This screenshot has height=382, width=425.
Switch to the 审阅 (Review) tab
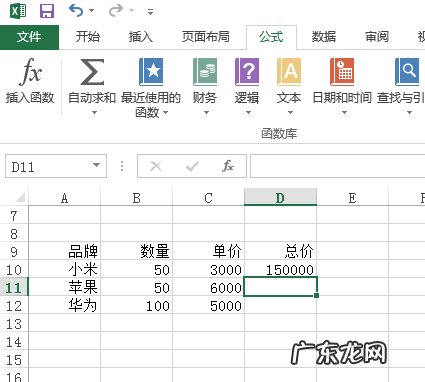[x=377, y=36]
